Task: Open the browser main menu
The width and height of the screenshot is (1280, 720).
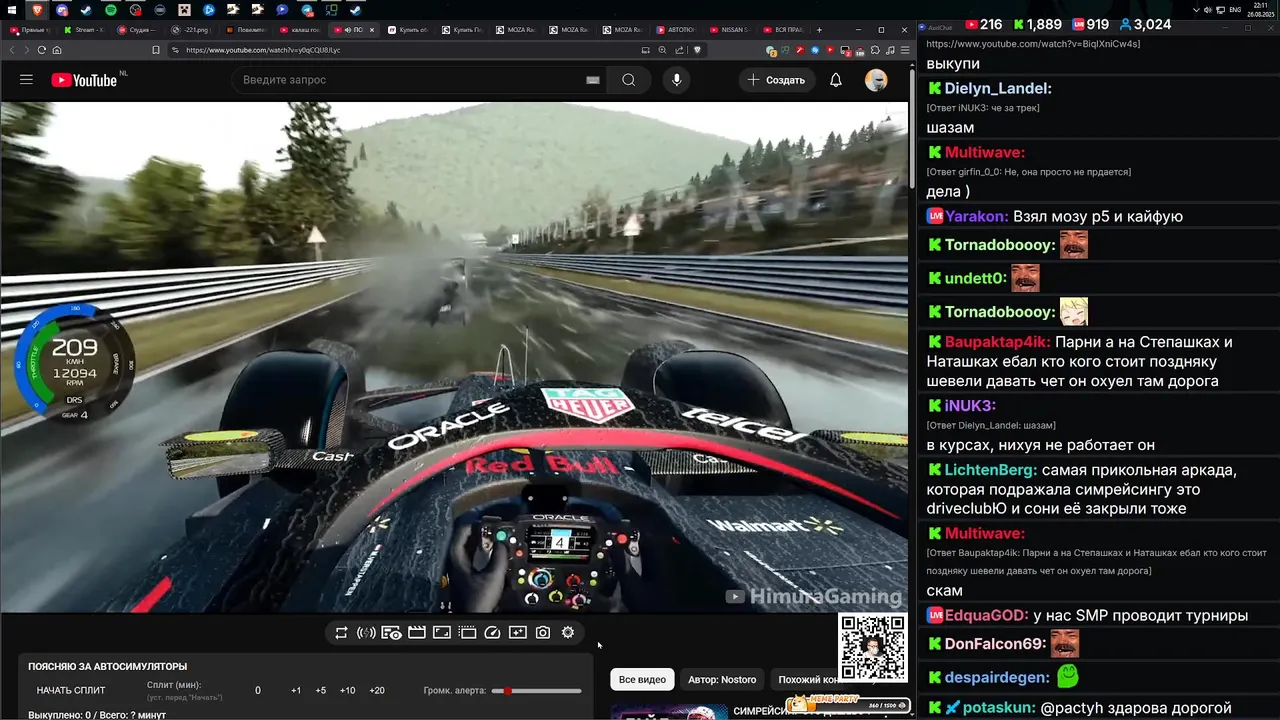Action: tap(906, 50)
